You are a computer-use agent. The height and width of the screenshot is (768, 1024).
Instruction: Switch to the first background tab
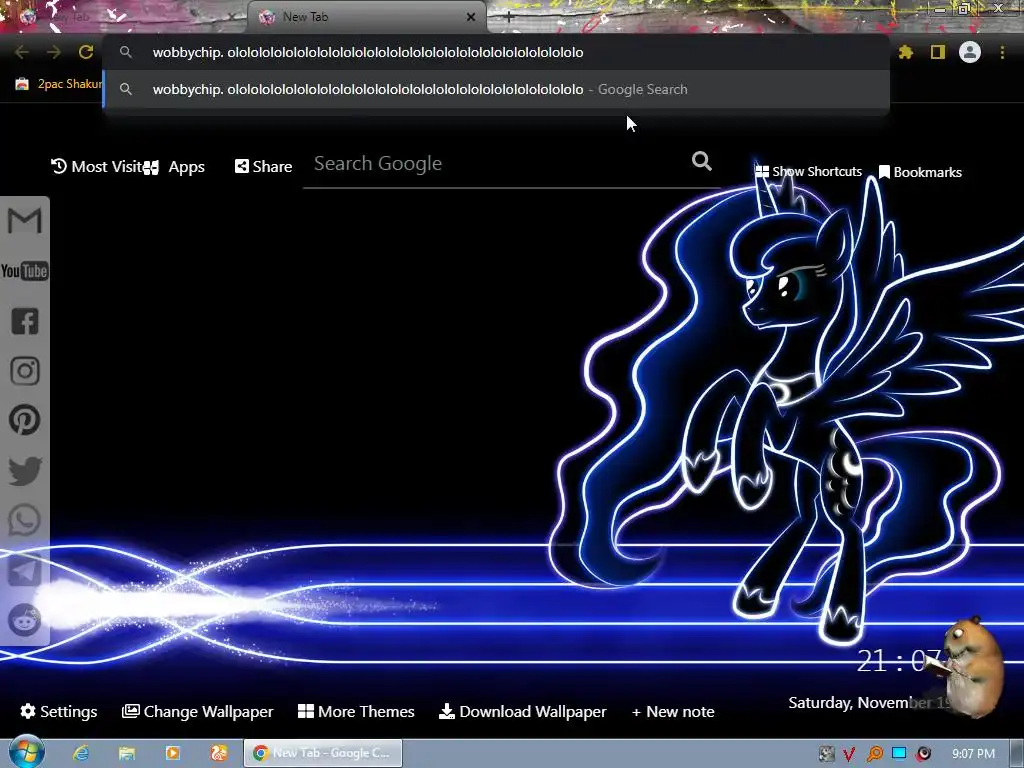click(124, 17)
